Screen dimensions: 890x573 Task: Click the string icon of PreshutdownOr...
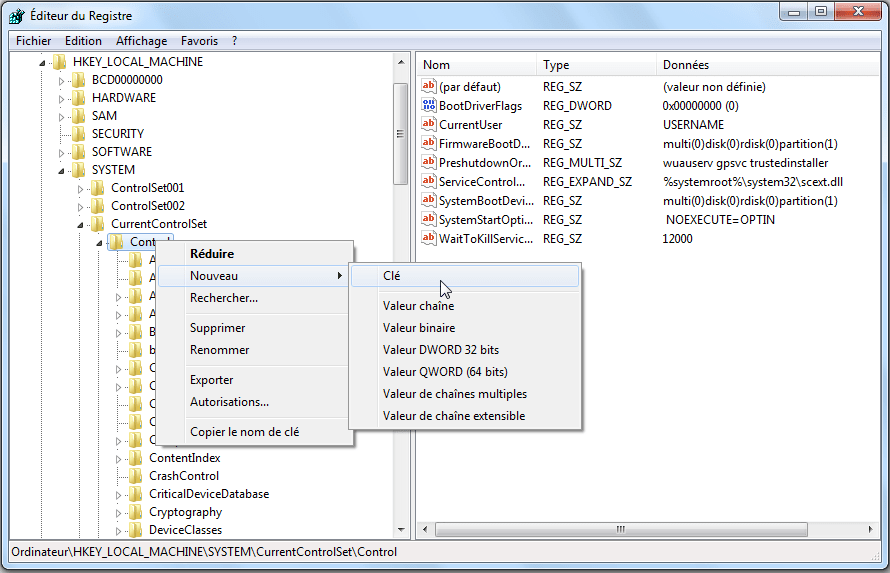tap(429, 162)
